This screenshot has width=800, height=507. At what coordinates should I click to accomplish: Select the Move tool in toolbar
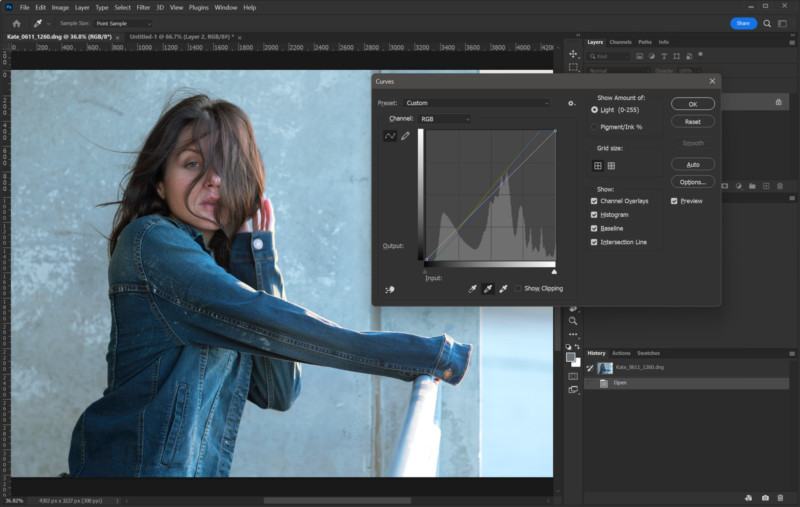tap(573, 54)
